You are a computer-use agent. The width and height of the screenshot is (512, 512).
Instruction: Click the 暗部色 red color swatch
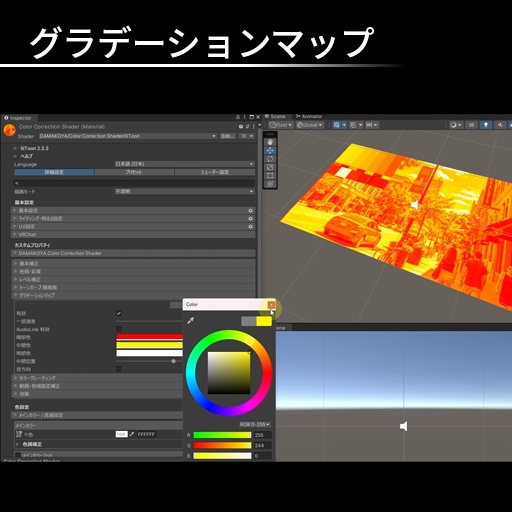pos(149,337)
